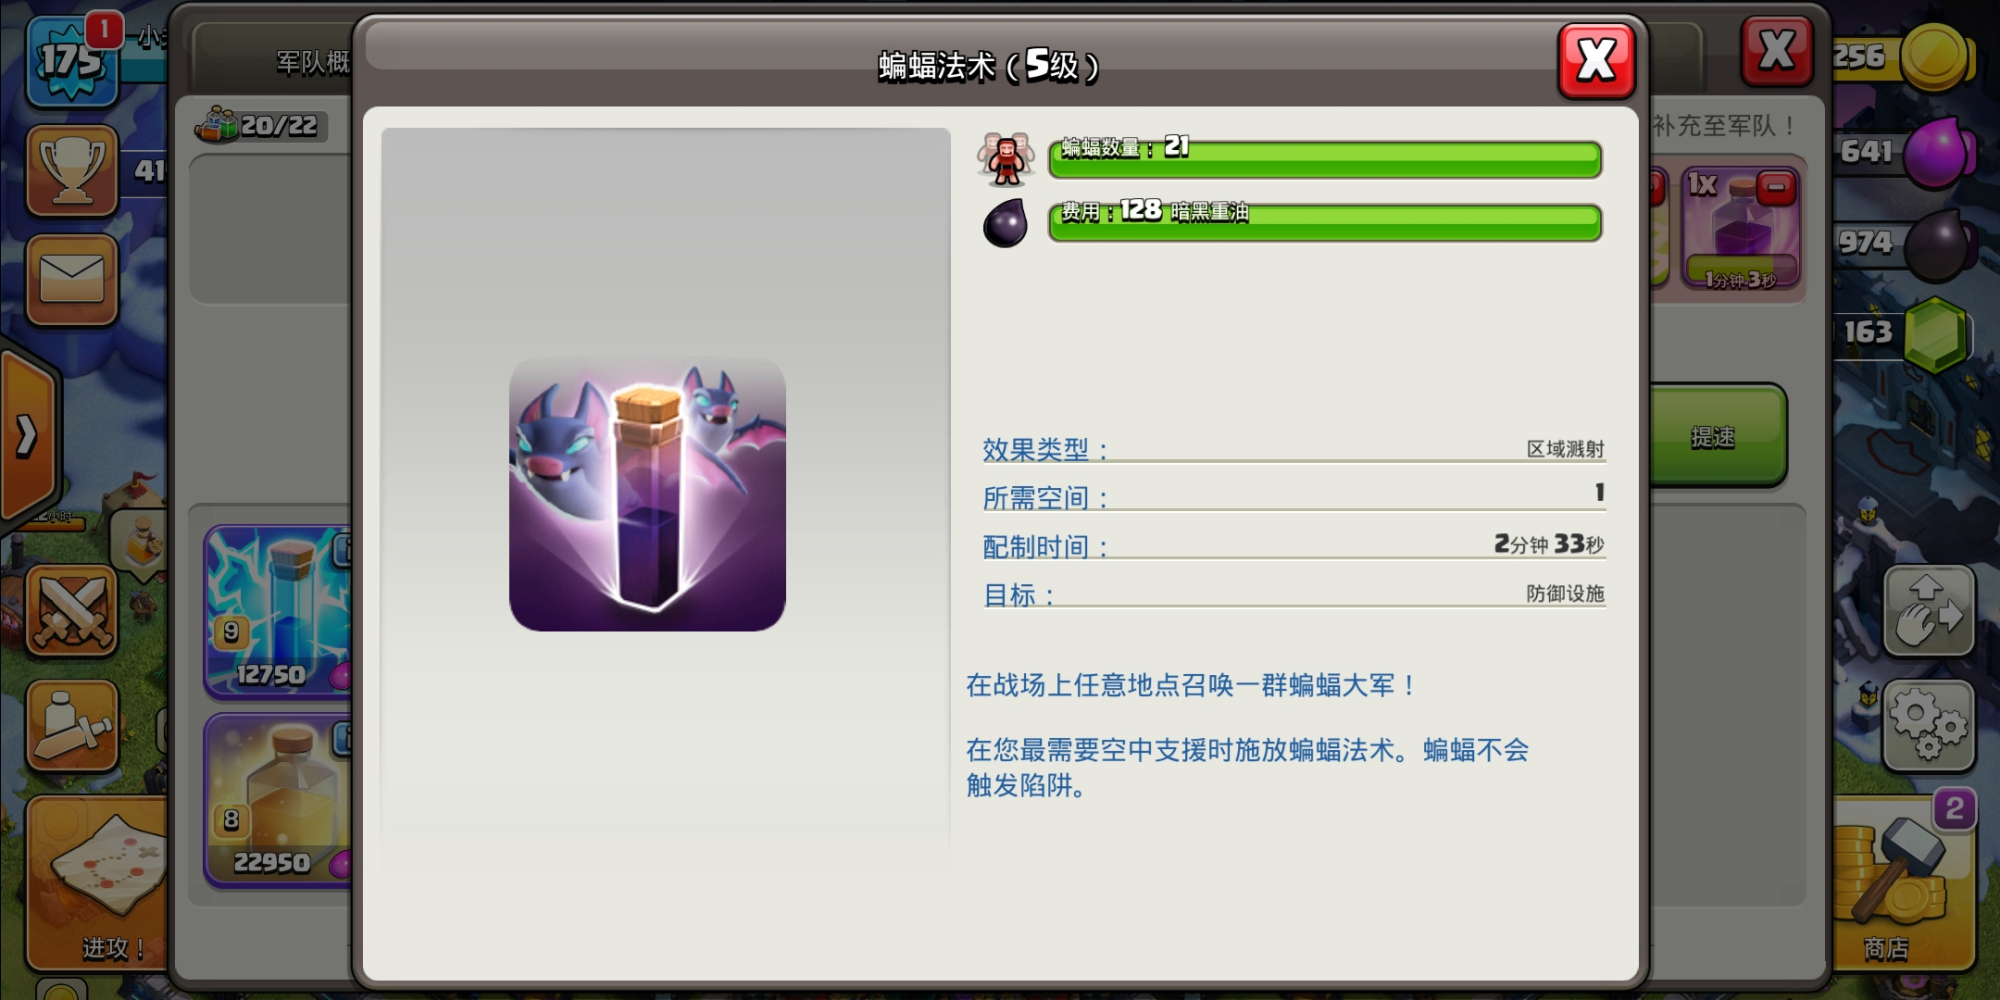2000x1000 pixels.
Task: Click the 蝙蝠法术 (5级) title text
Action: click(988, 65)
